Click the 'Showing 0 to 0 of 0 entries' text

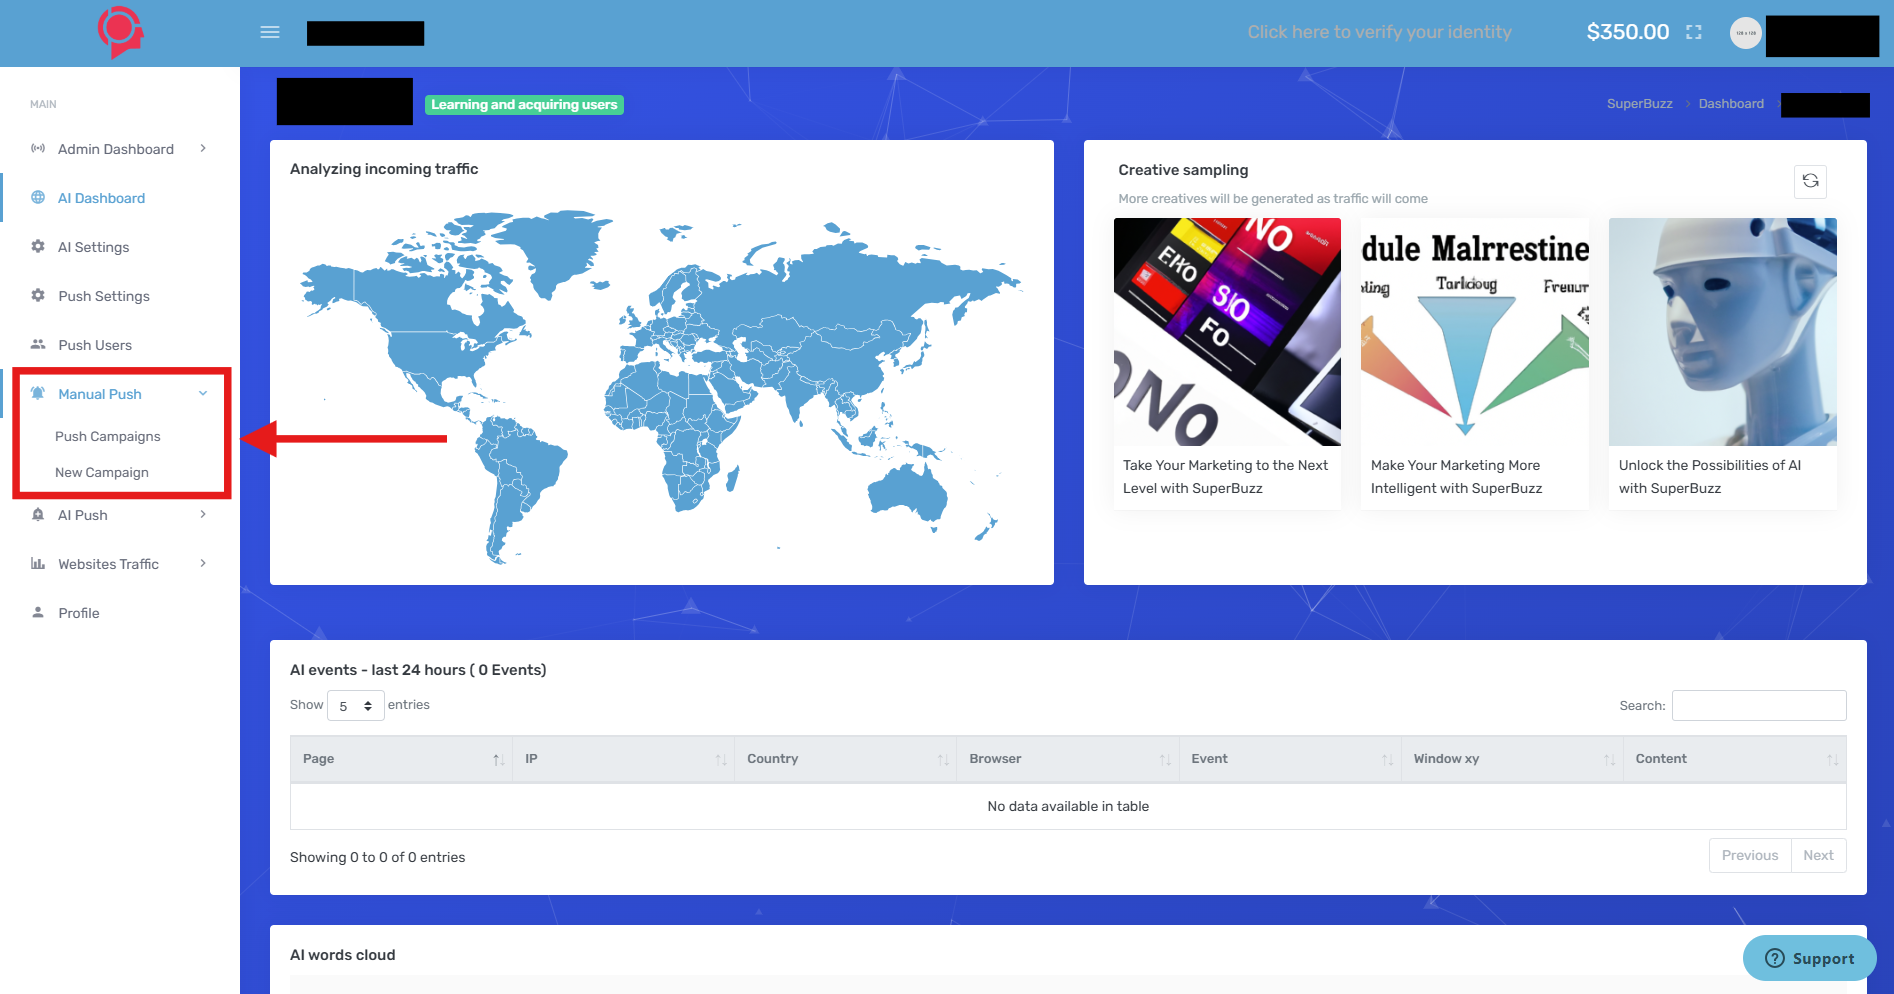pyautogui.click(x=377, y=857)
